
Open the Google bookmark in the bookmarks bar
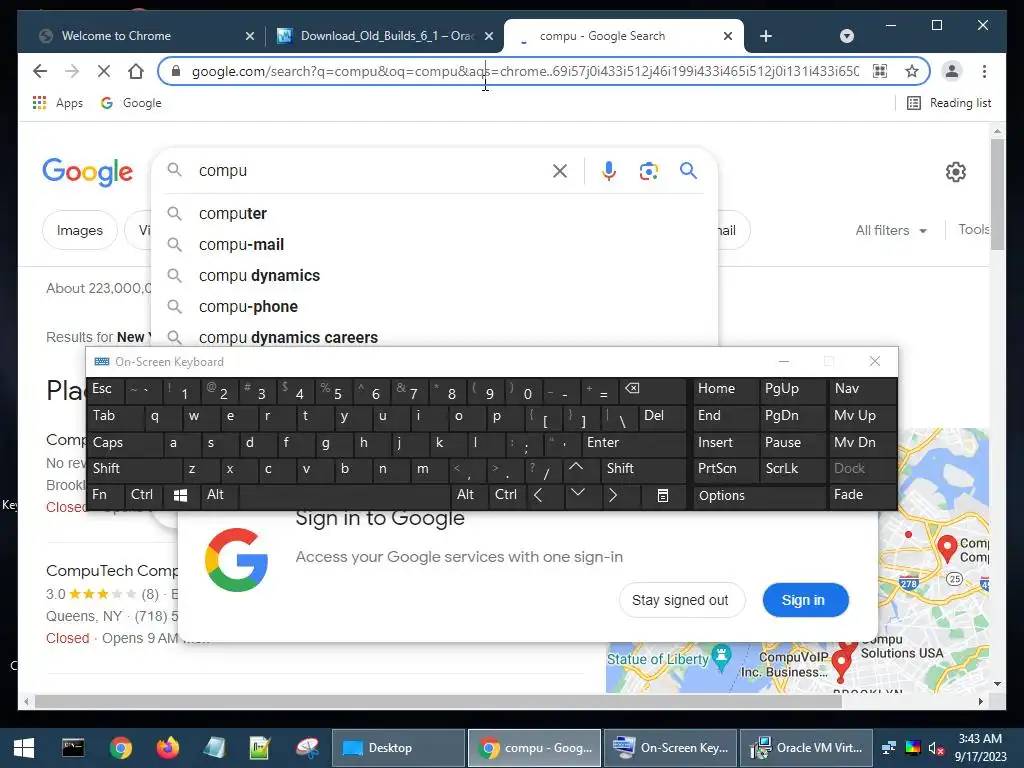[x=131, y=103]
